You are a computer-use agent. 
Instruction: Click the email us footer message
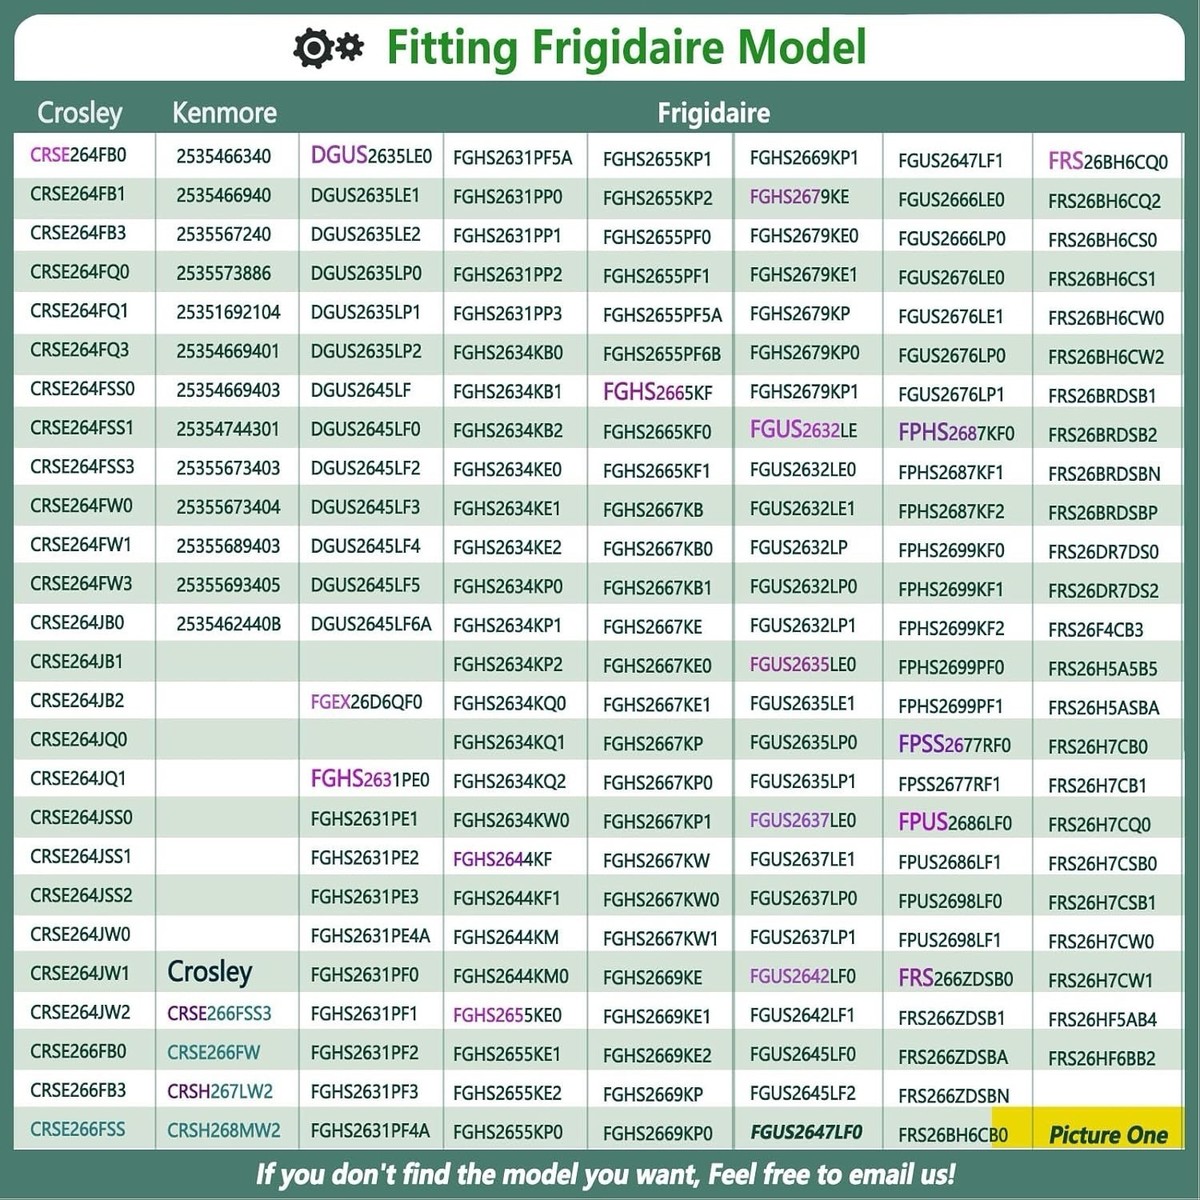click(x=605, y=1173)
